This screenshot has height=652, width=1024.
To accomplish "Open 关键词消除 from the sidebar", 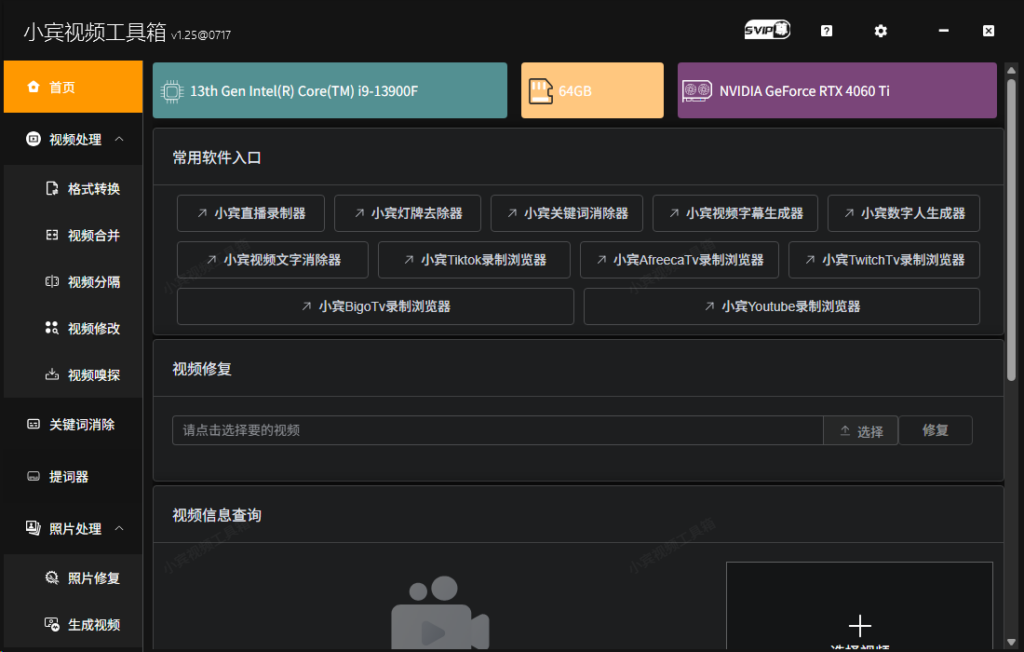I will point(73,425).
